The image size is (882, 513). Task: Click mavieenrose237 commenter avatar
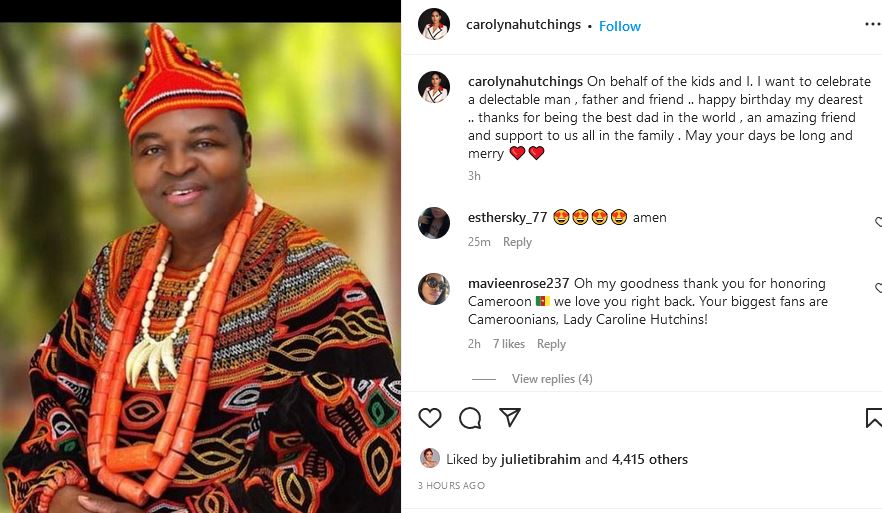(x=434, y=289)
